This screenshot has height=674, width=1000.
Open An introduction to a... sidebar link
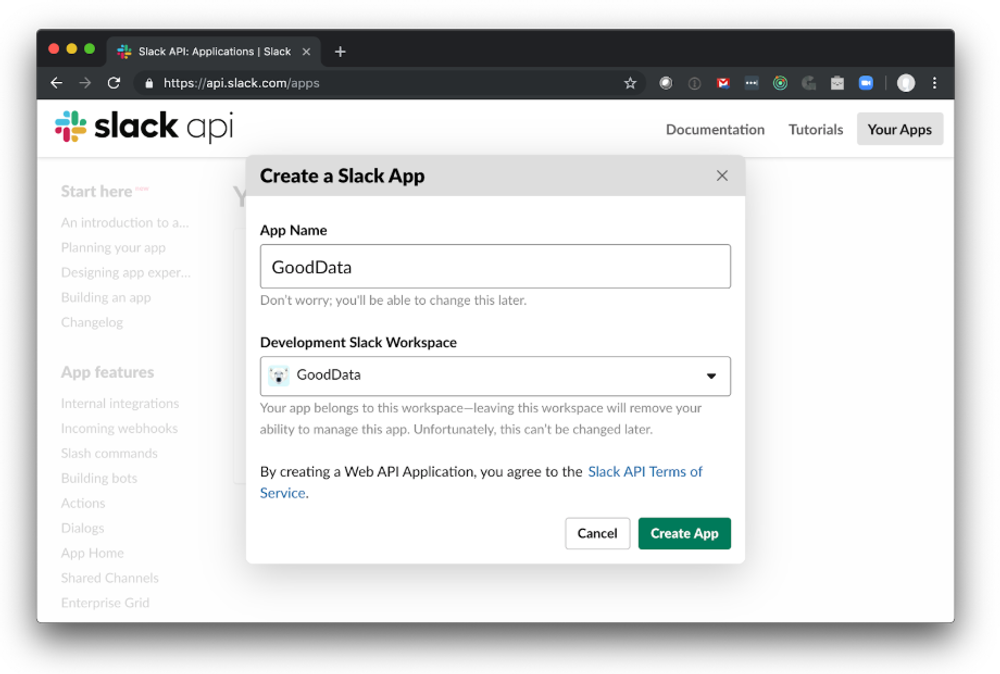point(125,223)
